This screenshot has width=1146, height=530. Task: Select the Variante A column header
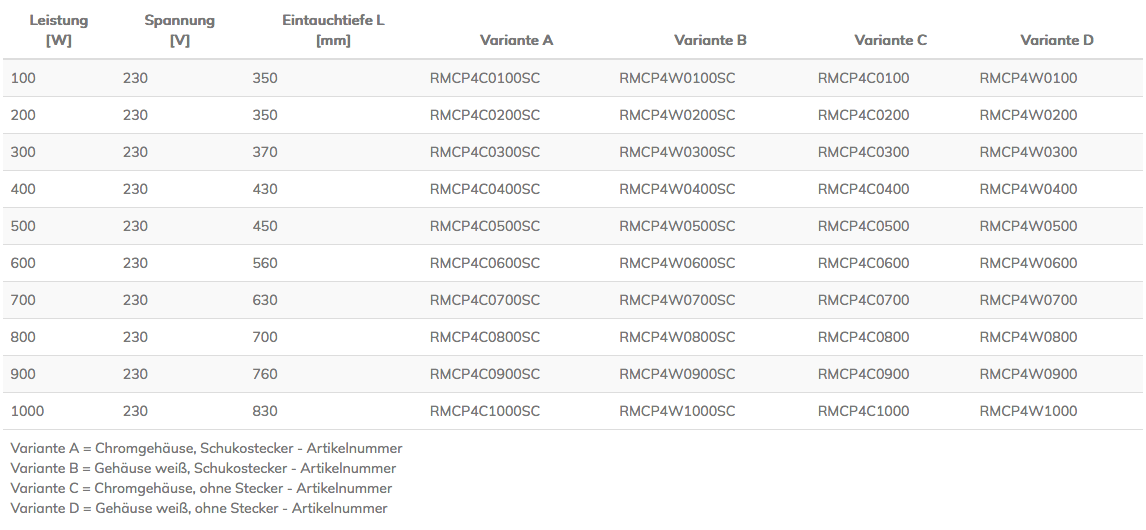click(516, 40)
